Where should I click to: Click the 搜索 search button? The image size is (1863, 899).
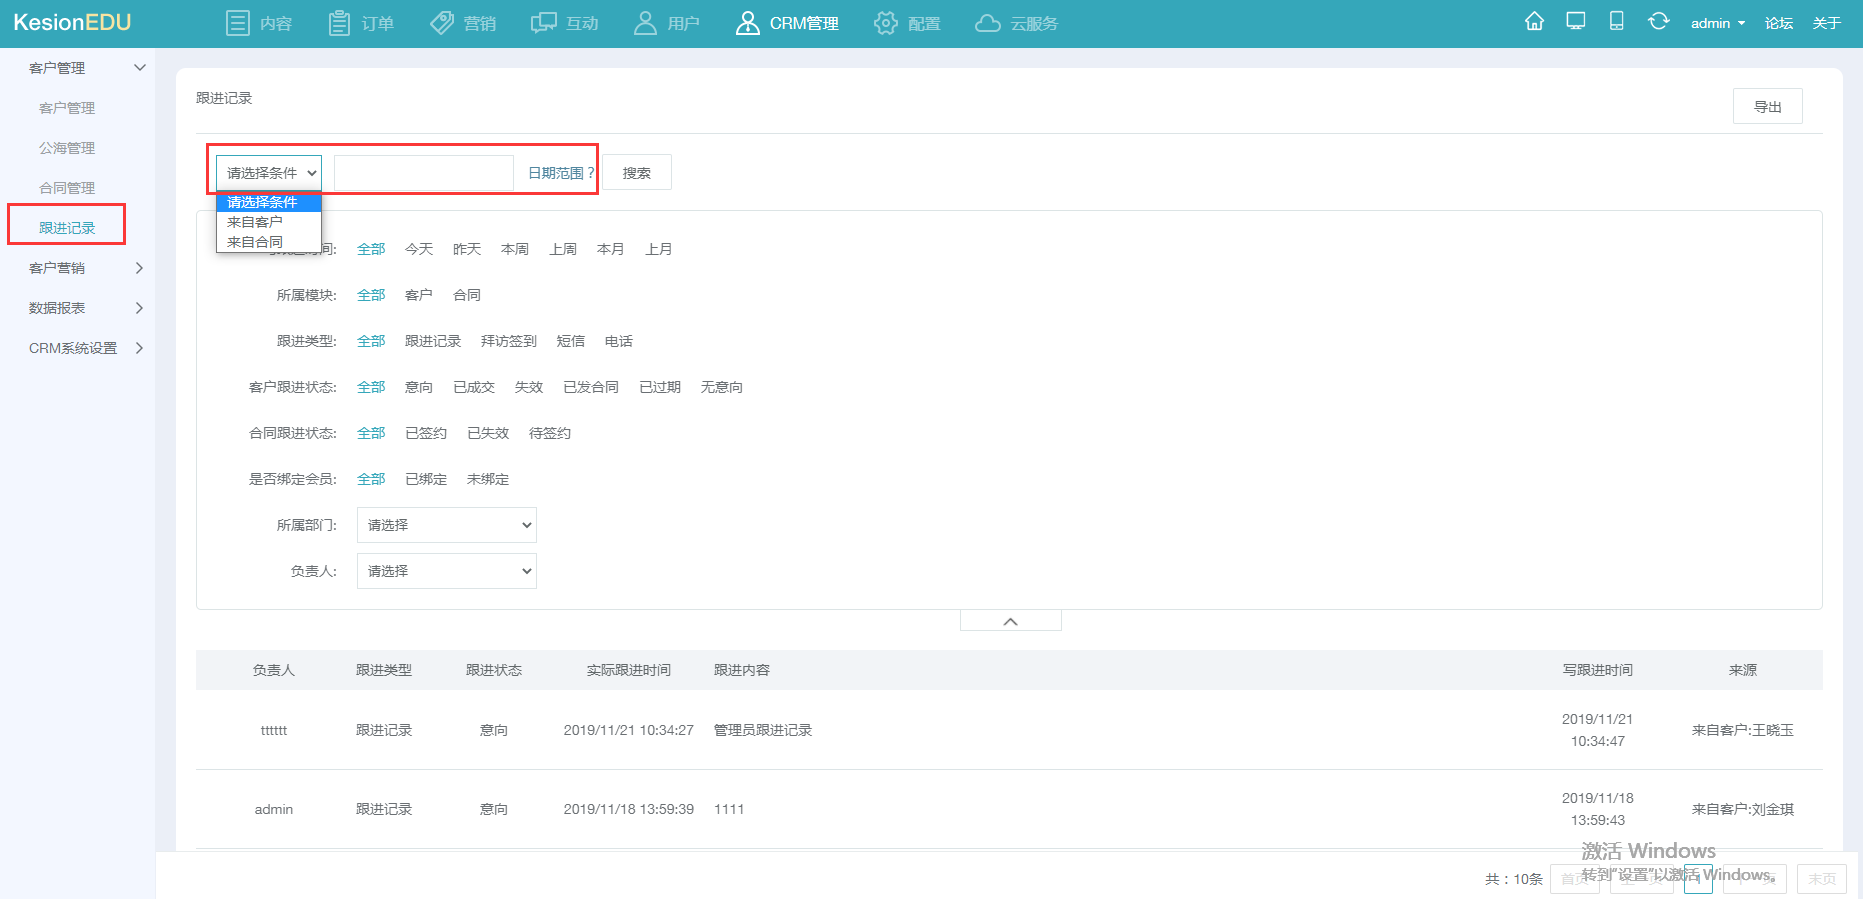[637, 173]
